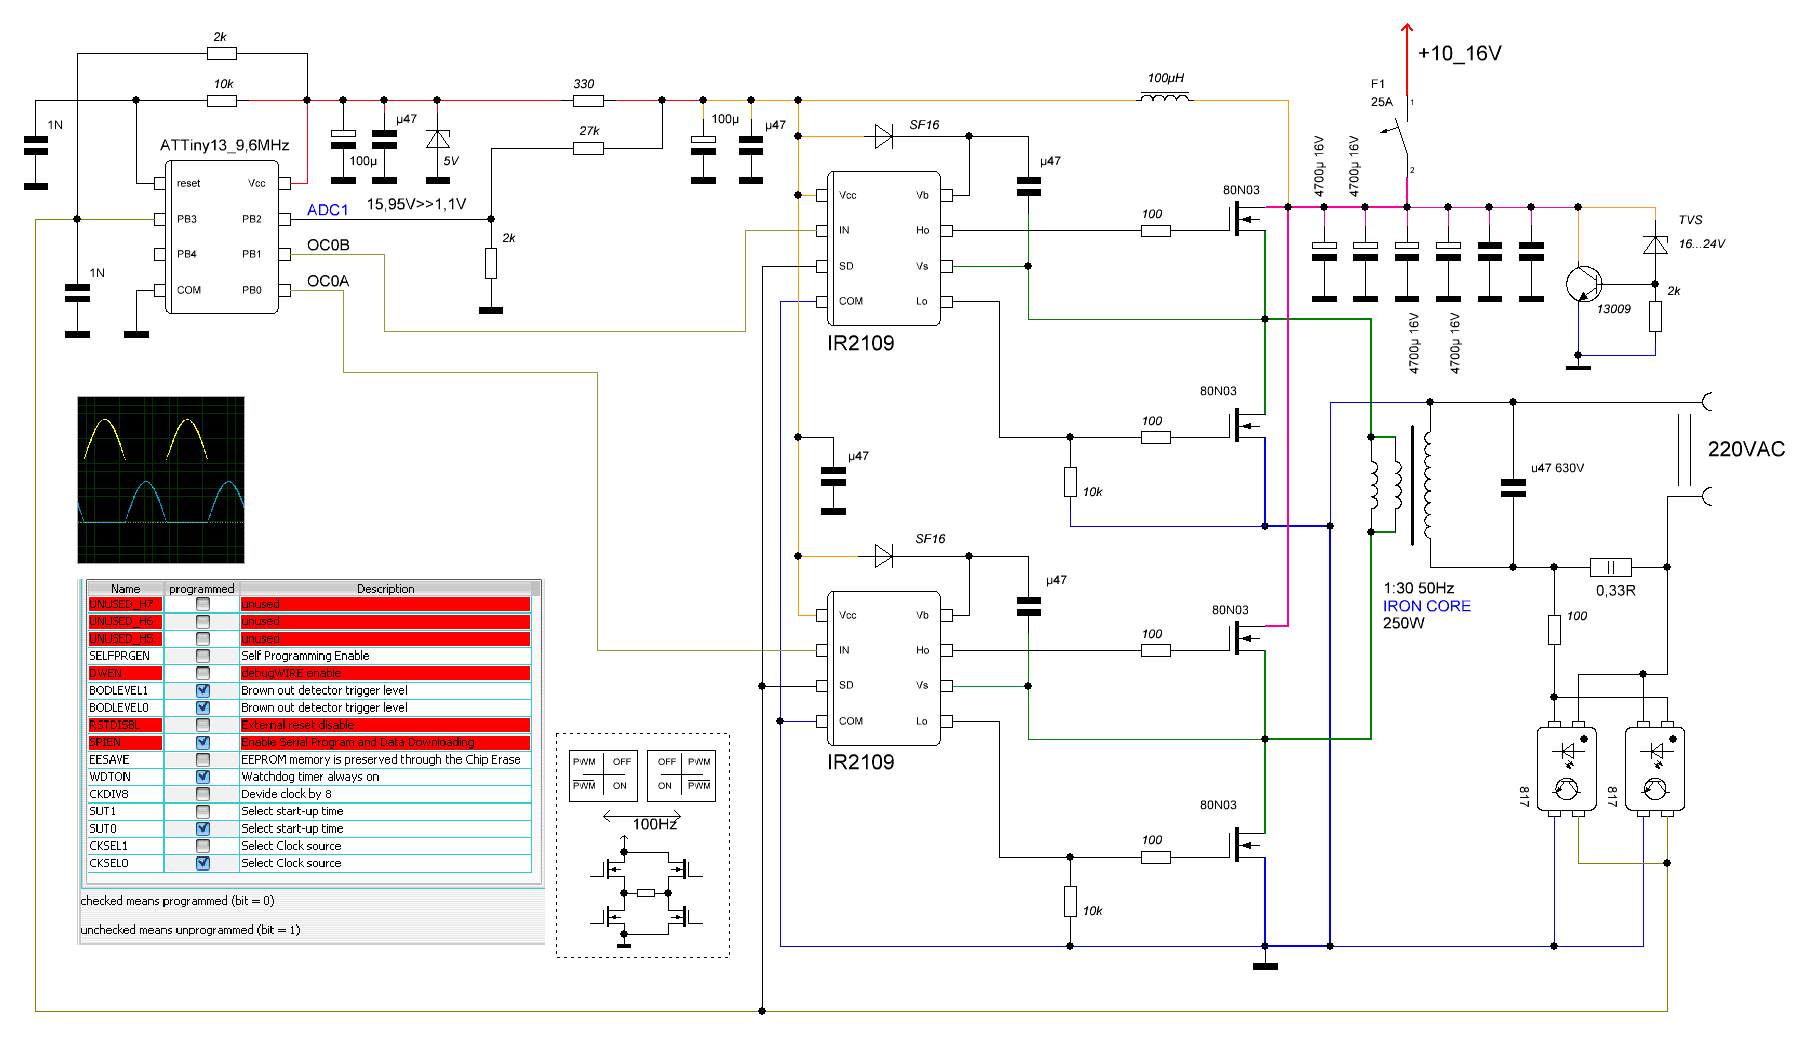Select the lower IR2109 driver chip
The height and width of the screenshot is (1037, 1808).
(x=884, y=668)
